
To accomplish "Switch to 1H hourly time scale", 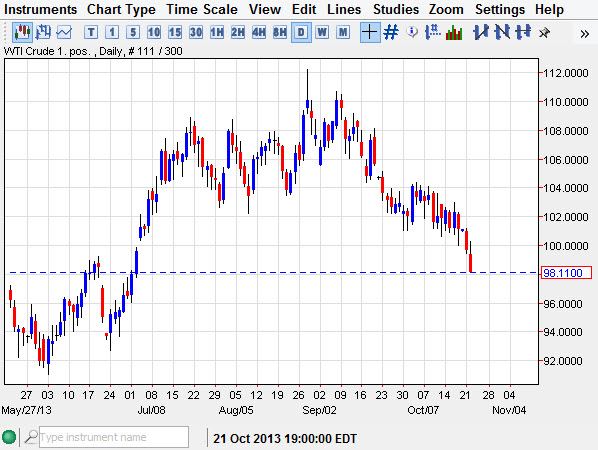I will pyautogui.click(x=217, y=32).
